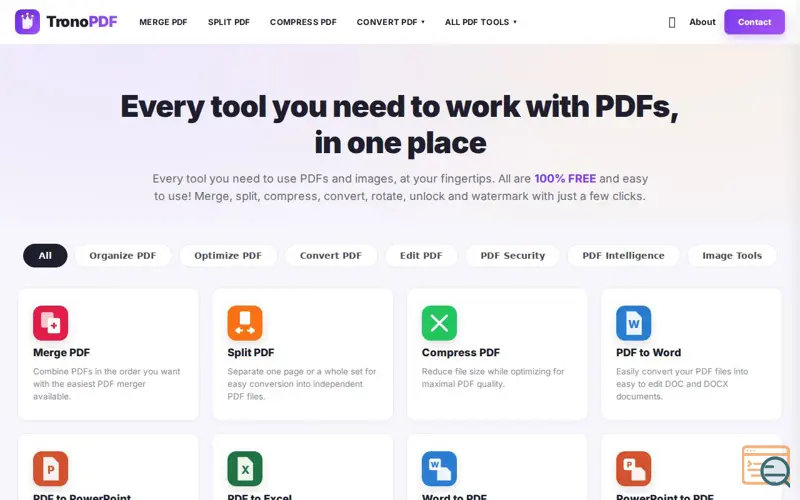Click the Merge PDF card description text
This screenshot has width=800, height=500.
click(107, 384)
